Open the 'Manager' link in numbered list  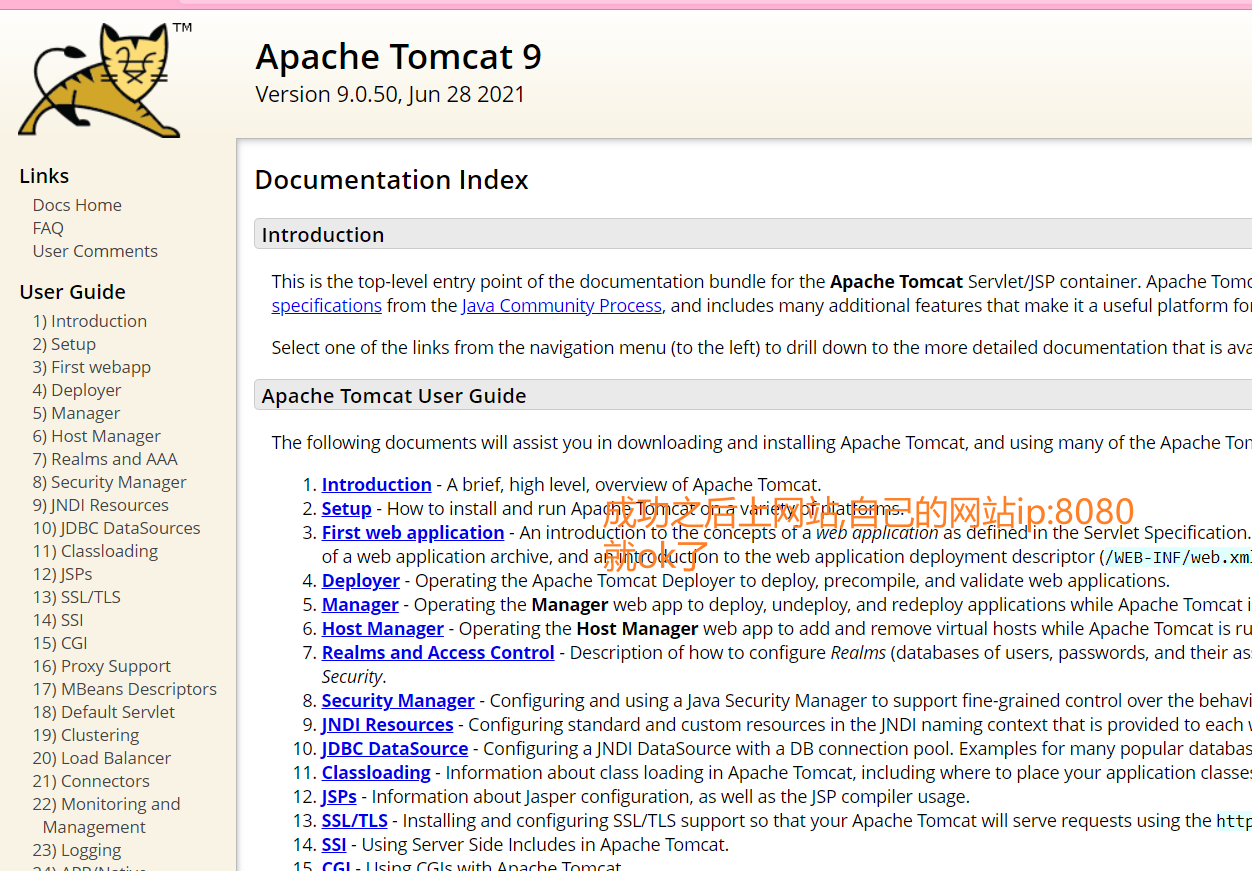tap(360, 604)
